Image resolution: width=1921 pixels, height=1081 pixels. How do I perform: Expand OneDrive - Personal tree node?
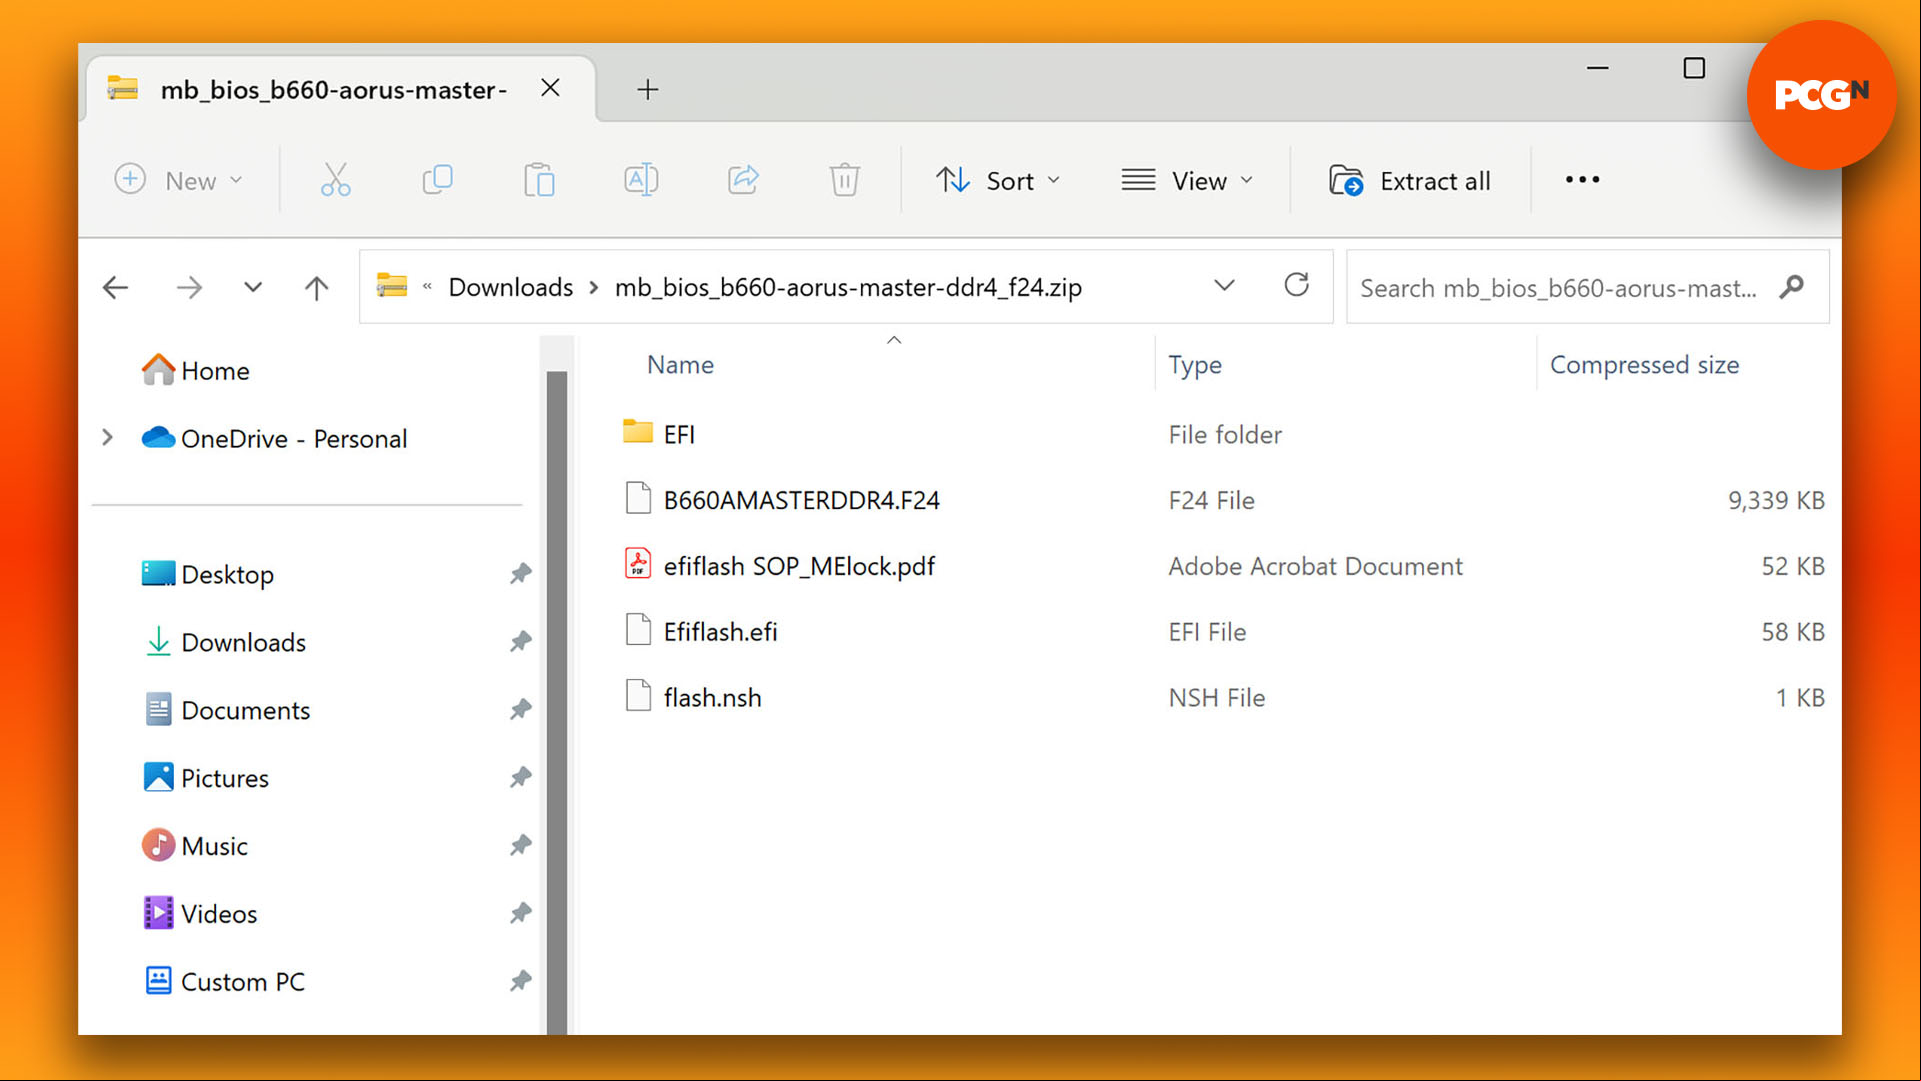click(x=107, y=438)
